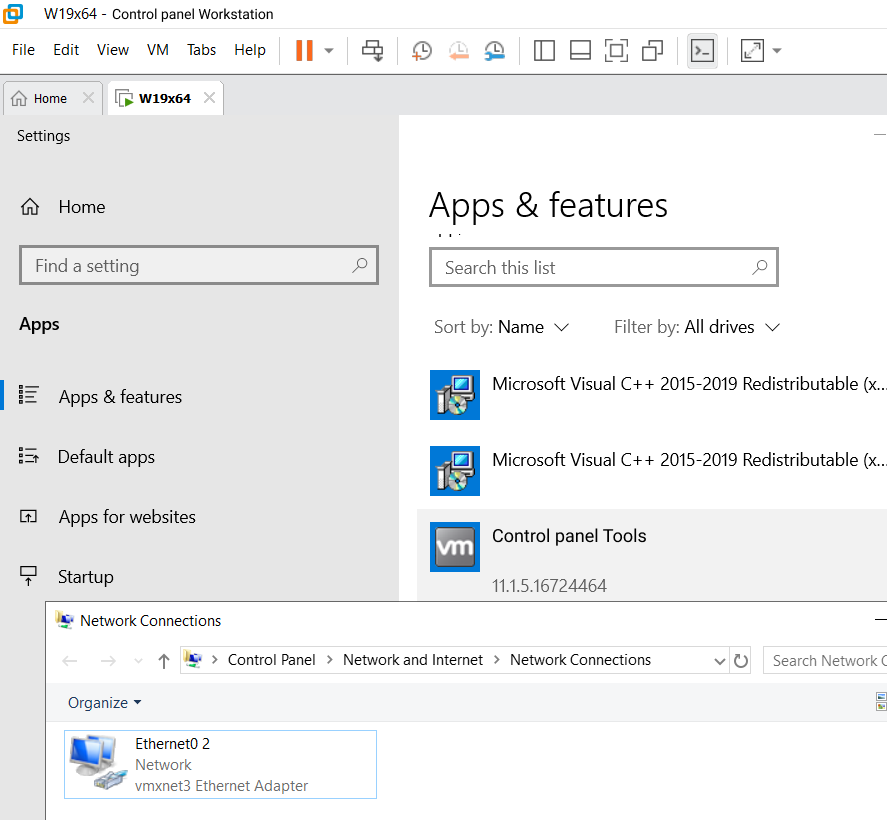887x820 pixels.
Task: Open the Filter by All drives dropdown
Action: 697,327
